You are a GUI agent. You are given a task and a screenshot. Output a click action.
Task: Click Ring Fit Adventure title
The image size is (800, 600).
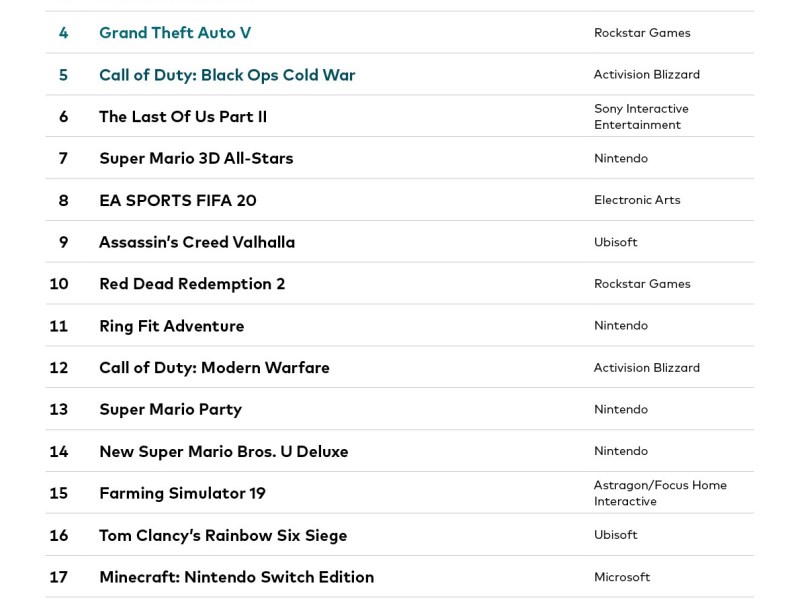point(172,326)
